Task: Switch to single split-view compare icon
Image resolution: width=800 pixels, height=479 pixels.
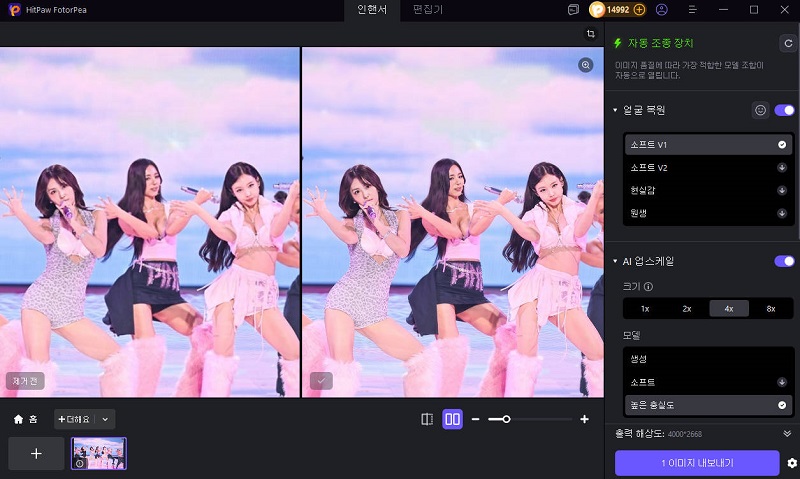Action: pyautogui.click(x=427, y=419)
